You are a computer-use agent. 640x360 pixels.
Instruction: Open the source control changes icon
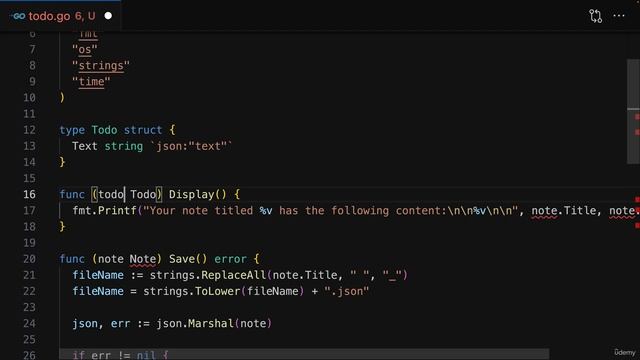point(596,16)
